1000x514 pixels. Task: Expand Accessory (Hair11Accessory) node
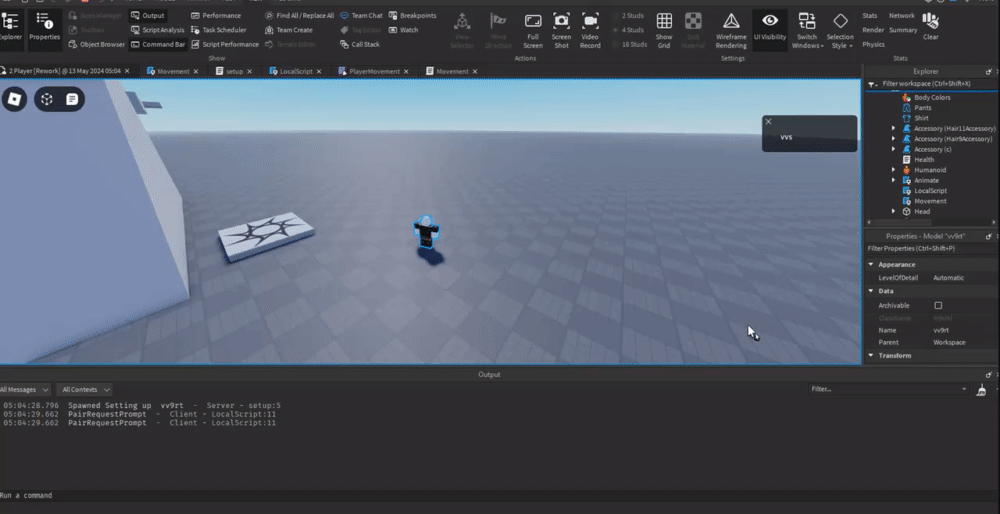click(893, 129)
